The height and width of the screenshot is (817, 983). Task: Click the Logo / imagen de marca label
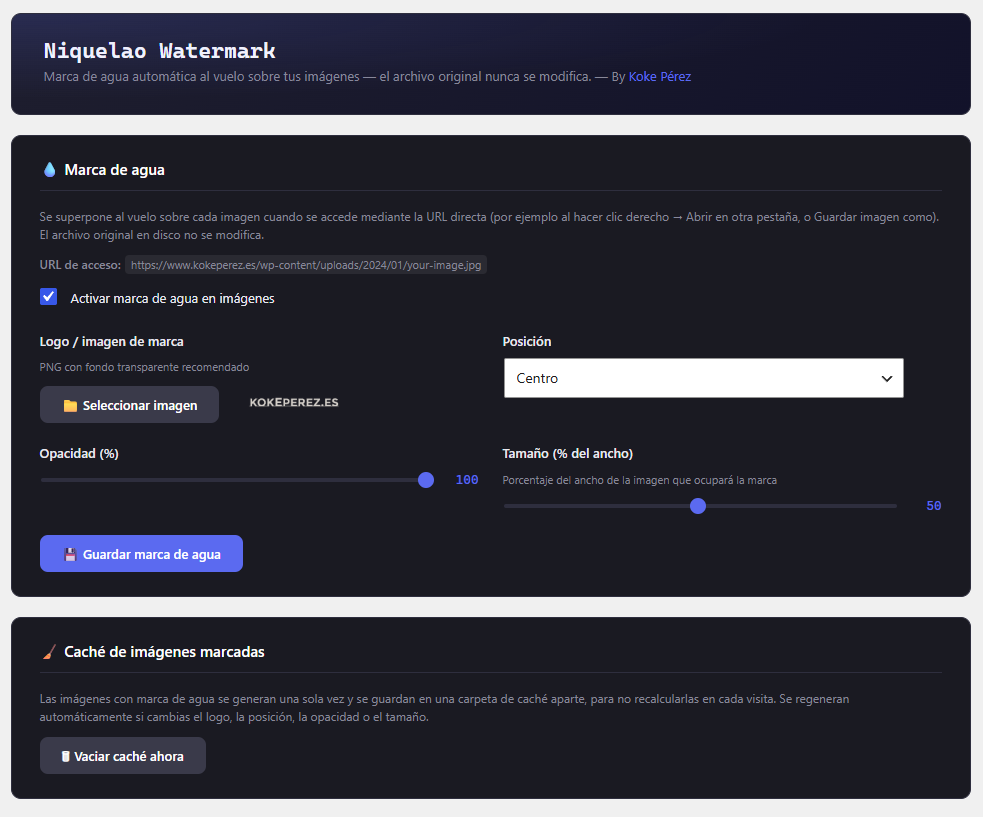click(112, 342)
